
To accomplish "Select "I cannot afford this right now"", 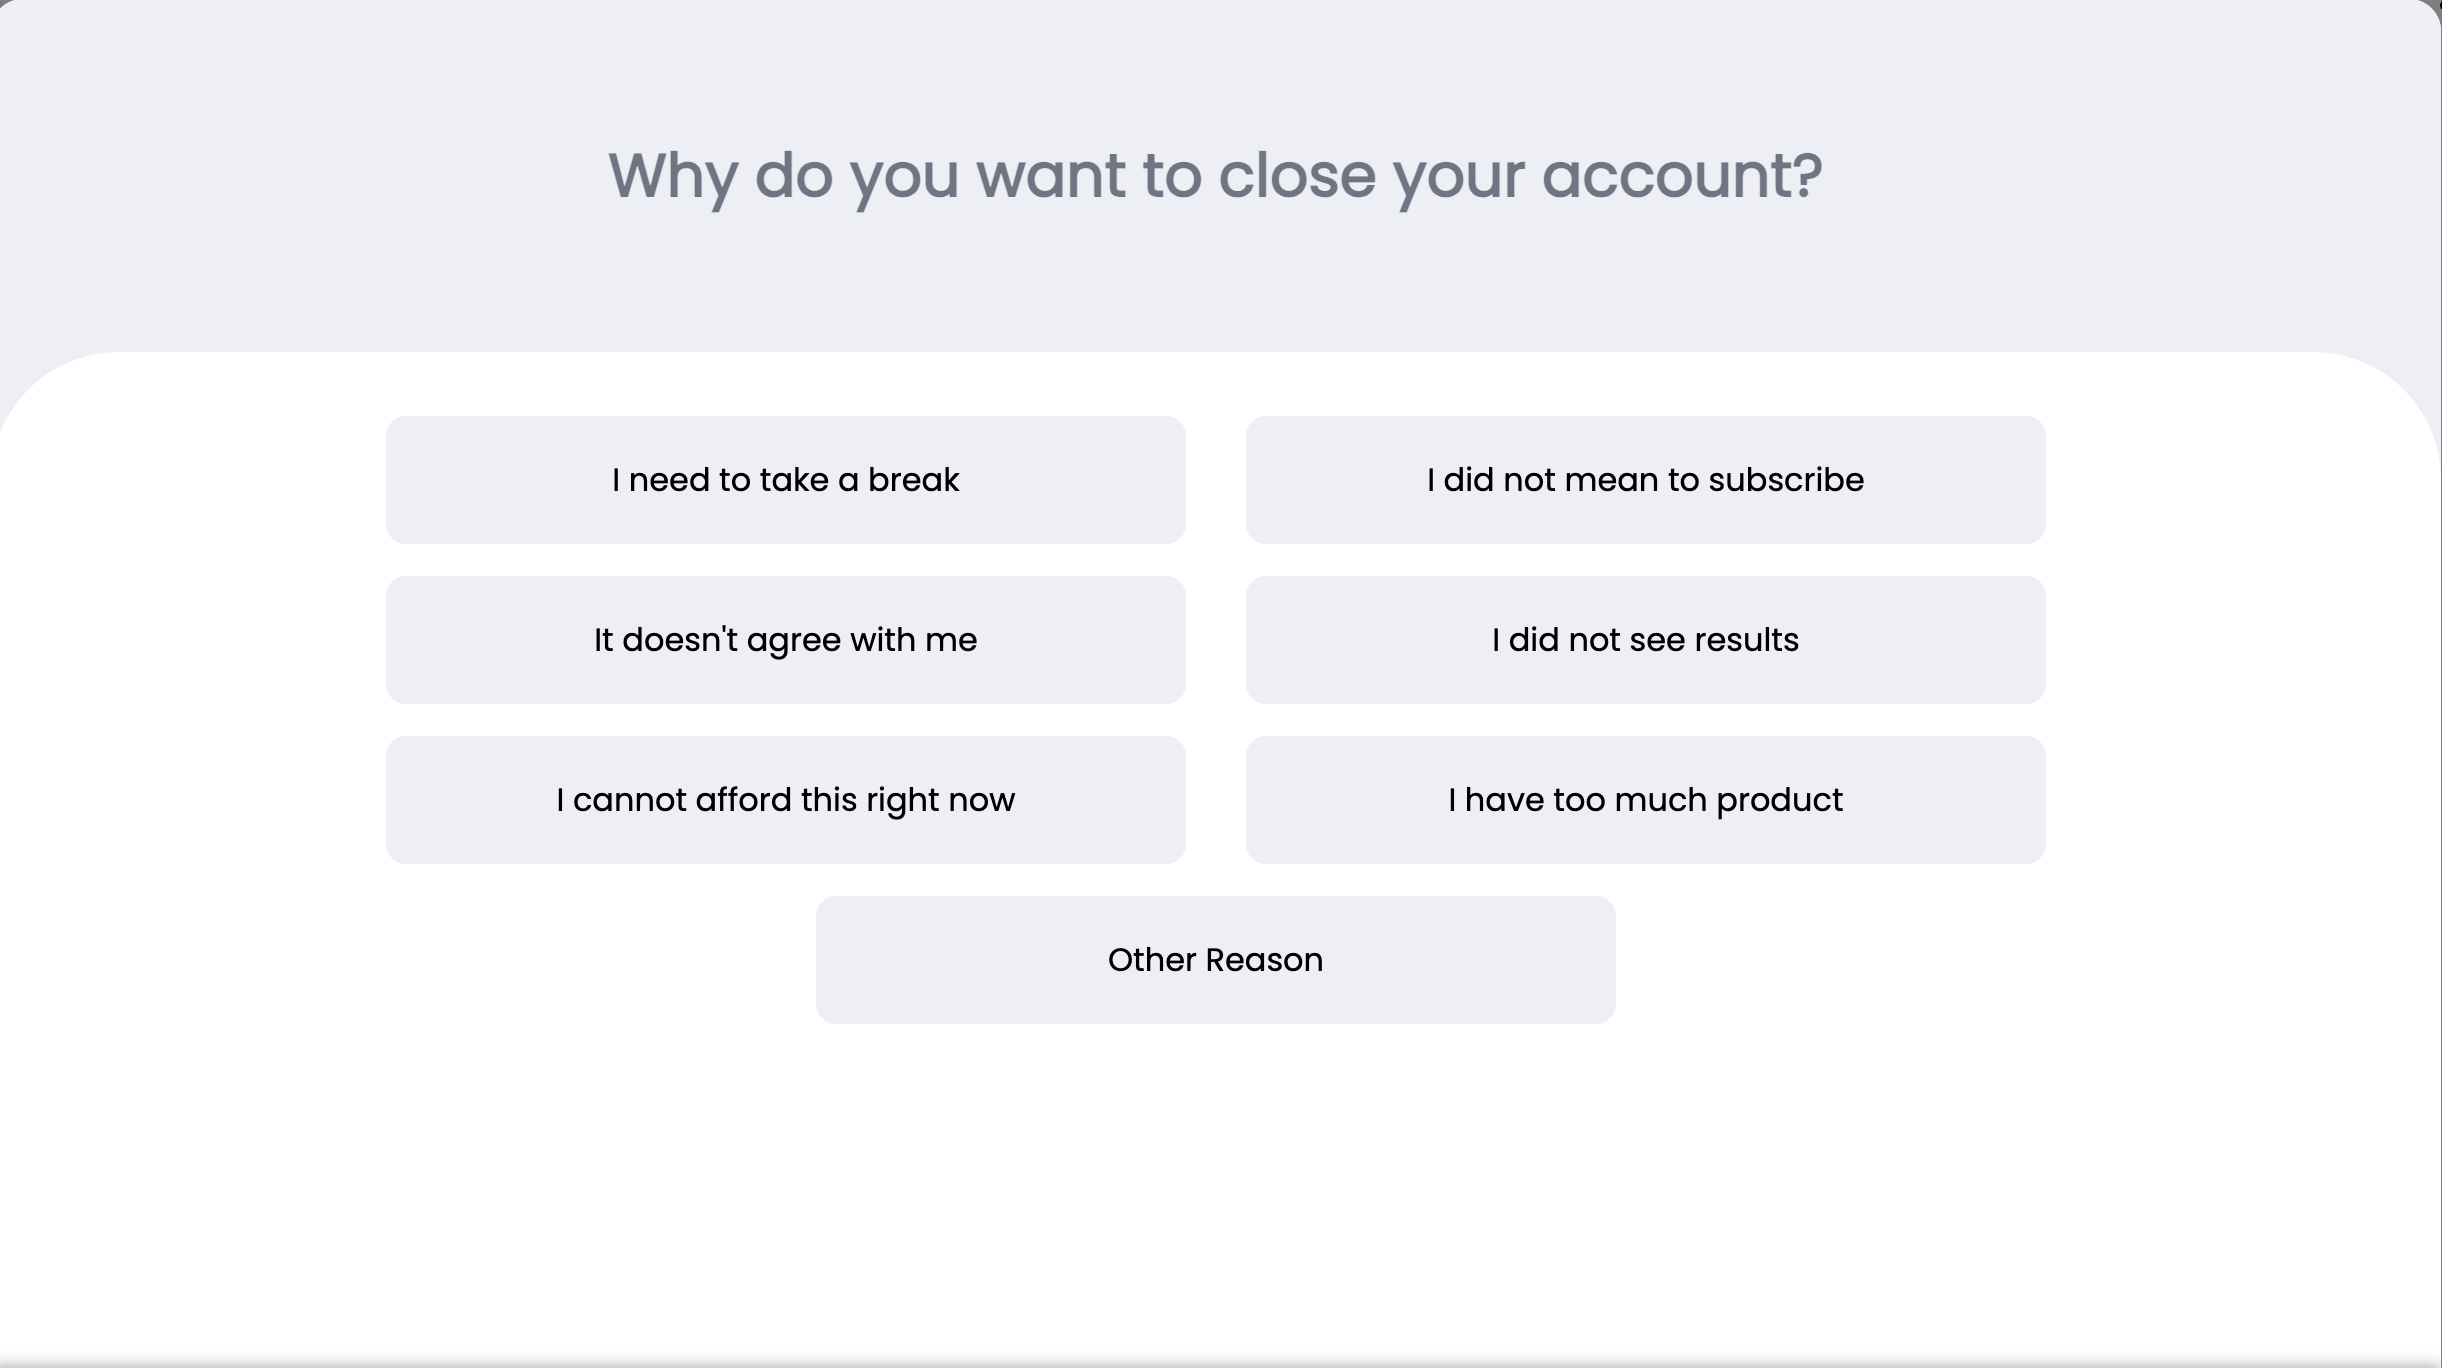I will tap(785, 800).
